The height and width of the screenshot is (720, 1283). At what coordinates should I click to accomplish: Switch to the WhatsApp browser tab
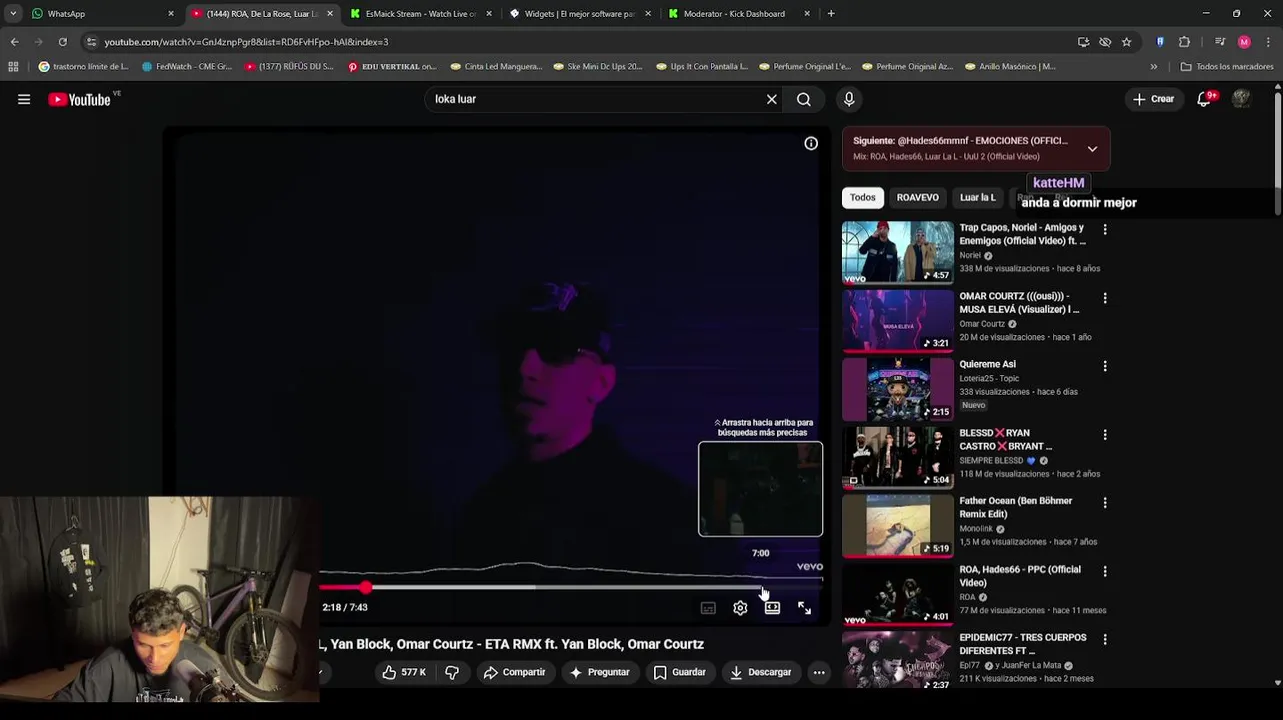pos(100,14)
